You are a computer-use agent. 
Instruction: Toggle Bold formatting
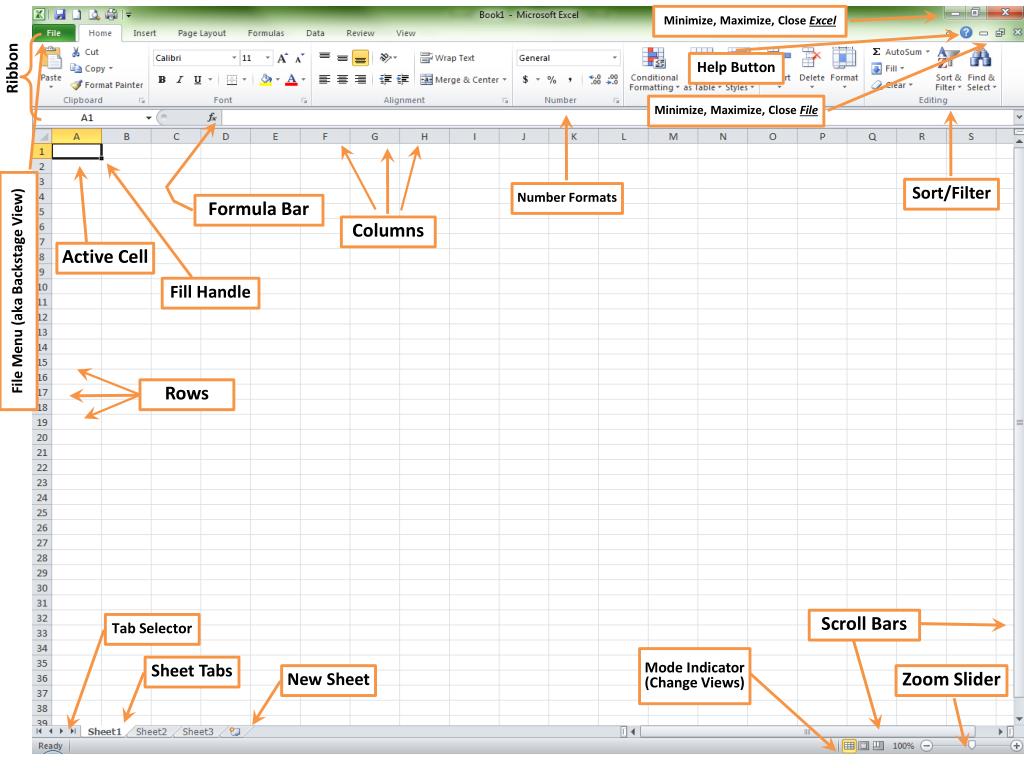point(162,80)
